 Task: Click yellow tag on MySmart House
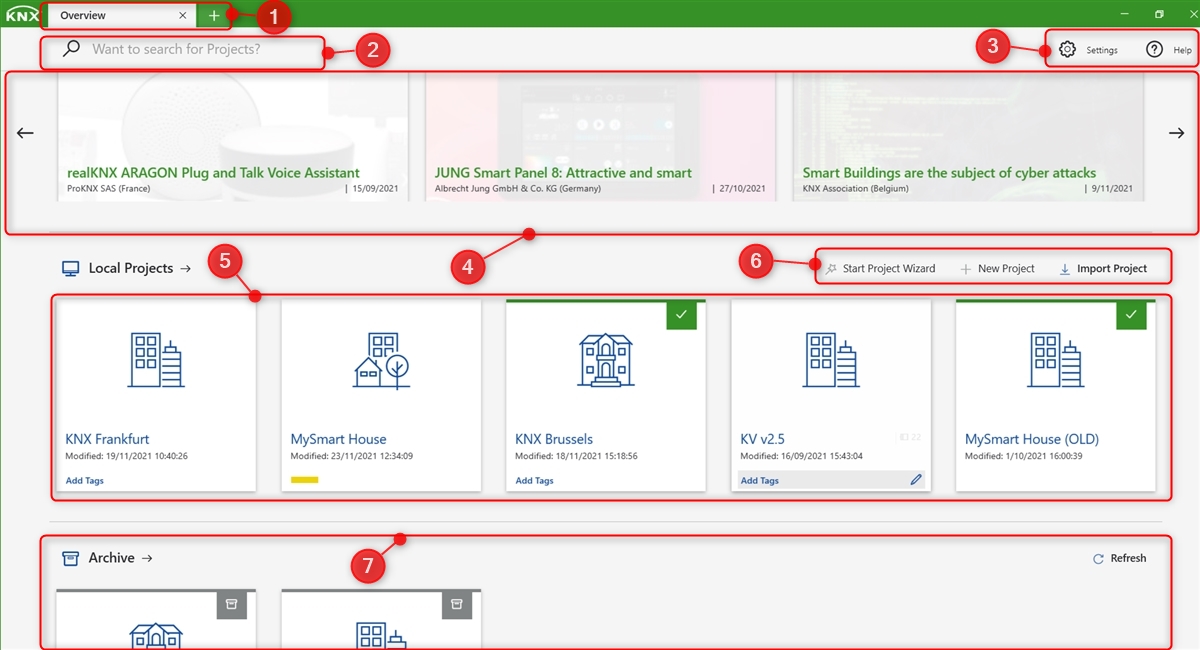click(305, 480)
